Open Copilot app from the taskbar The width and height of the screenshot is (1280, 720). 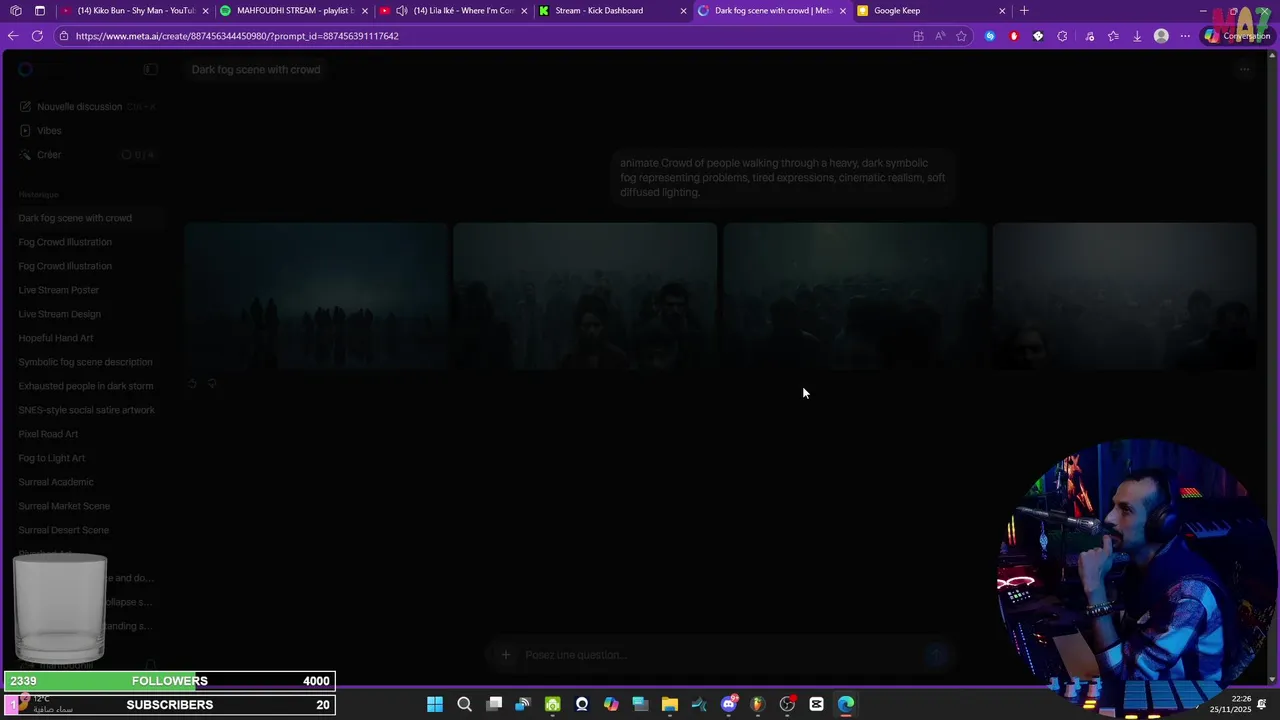611,704
